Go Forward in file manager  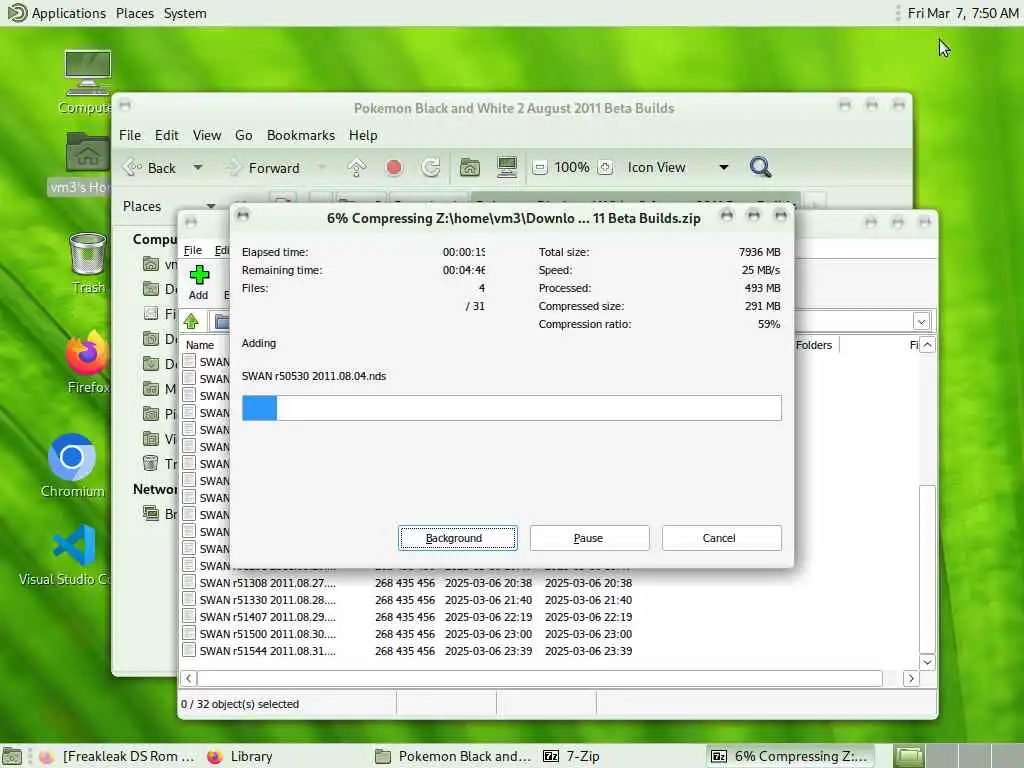pos(263,168)
